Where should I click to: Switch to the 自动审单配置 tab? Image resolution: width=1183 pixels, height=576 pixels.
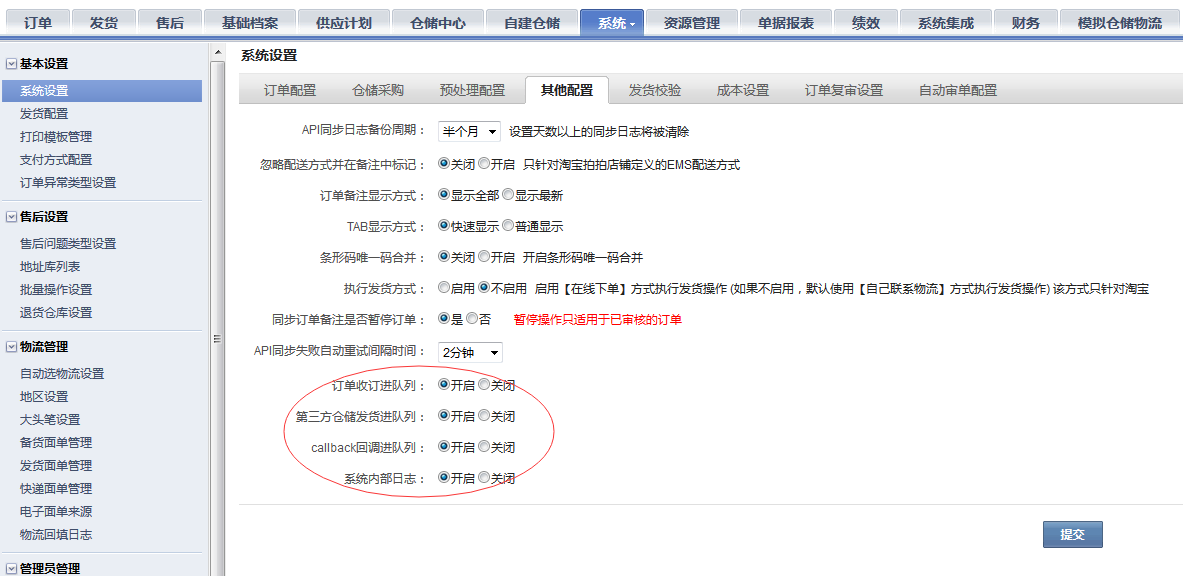[x=957, y=90]
